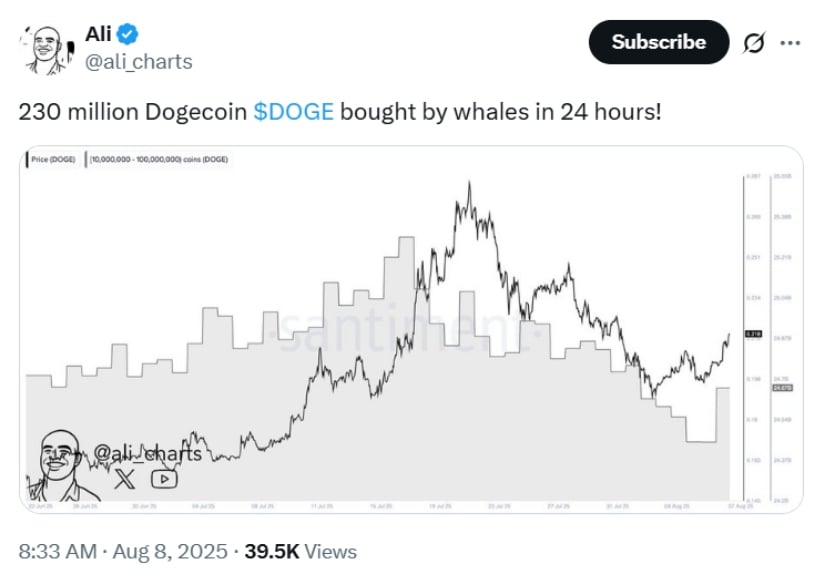Click the Grok slashed-circle icon

[x=753, y=43]
